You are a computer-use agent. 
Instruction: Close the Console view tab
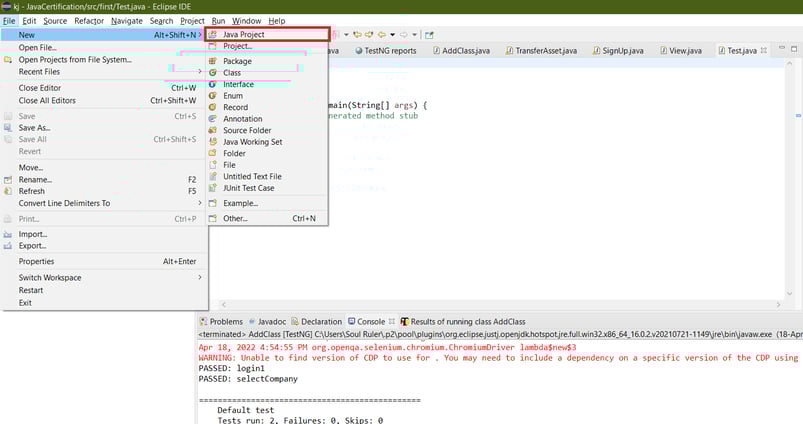tap(392, 322)
